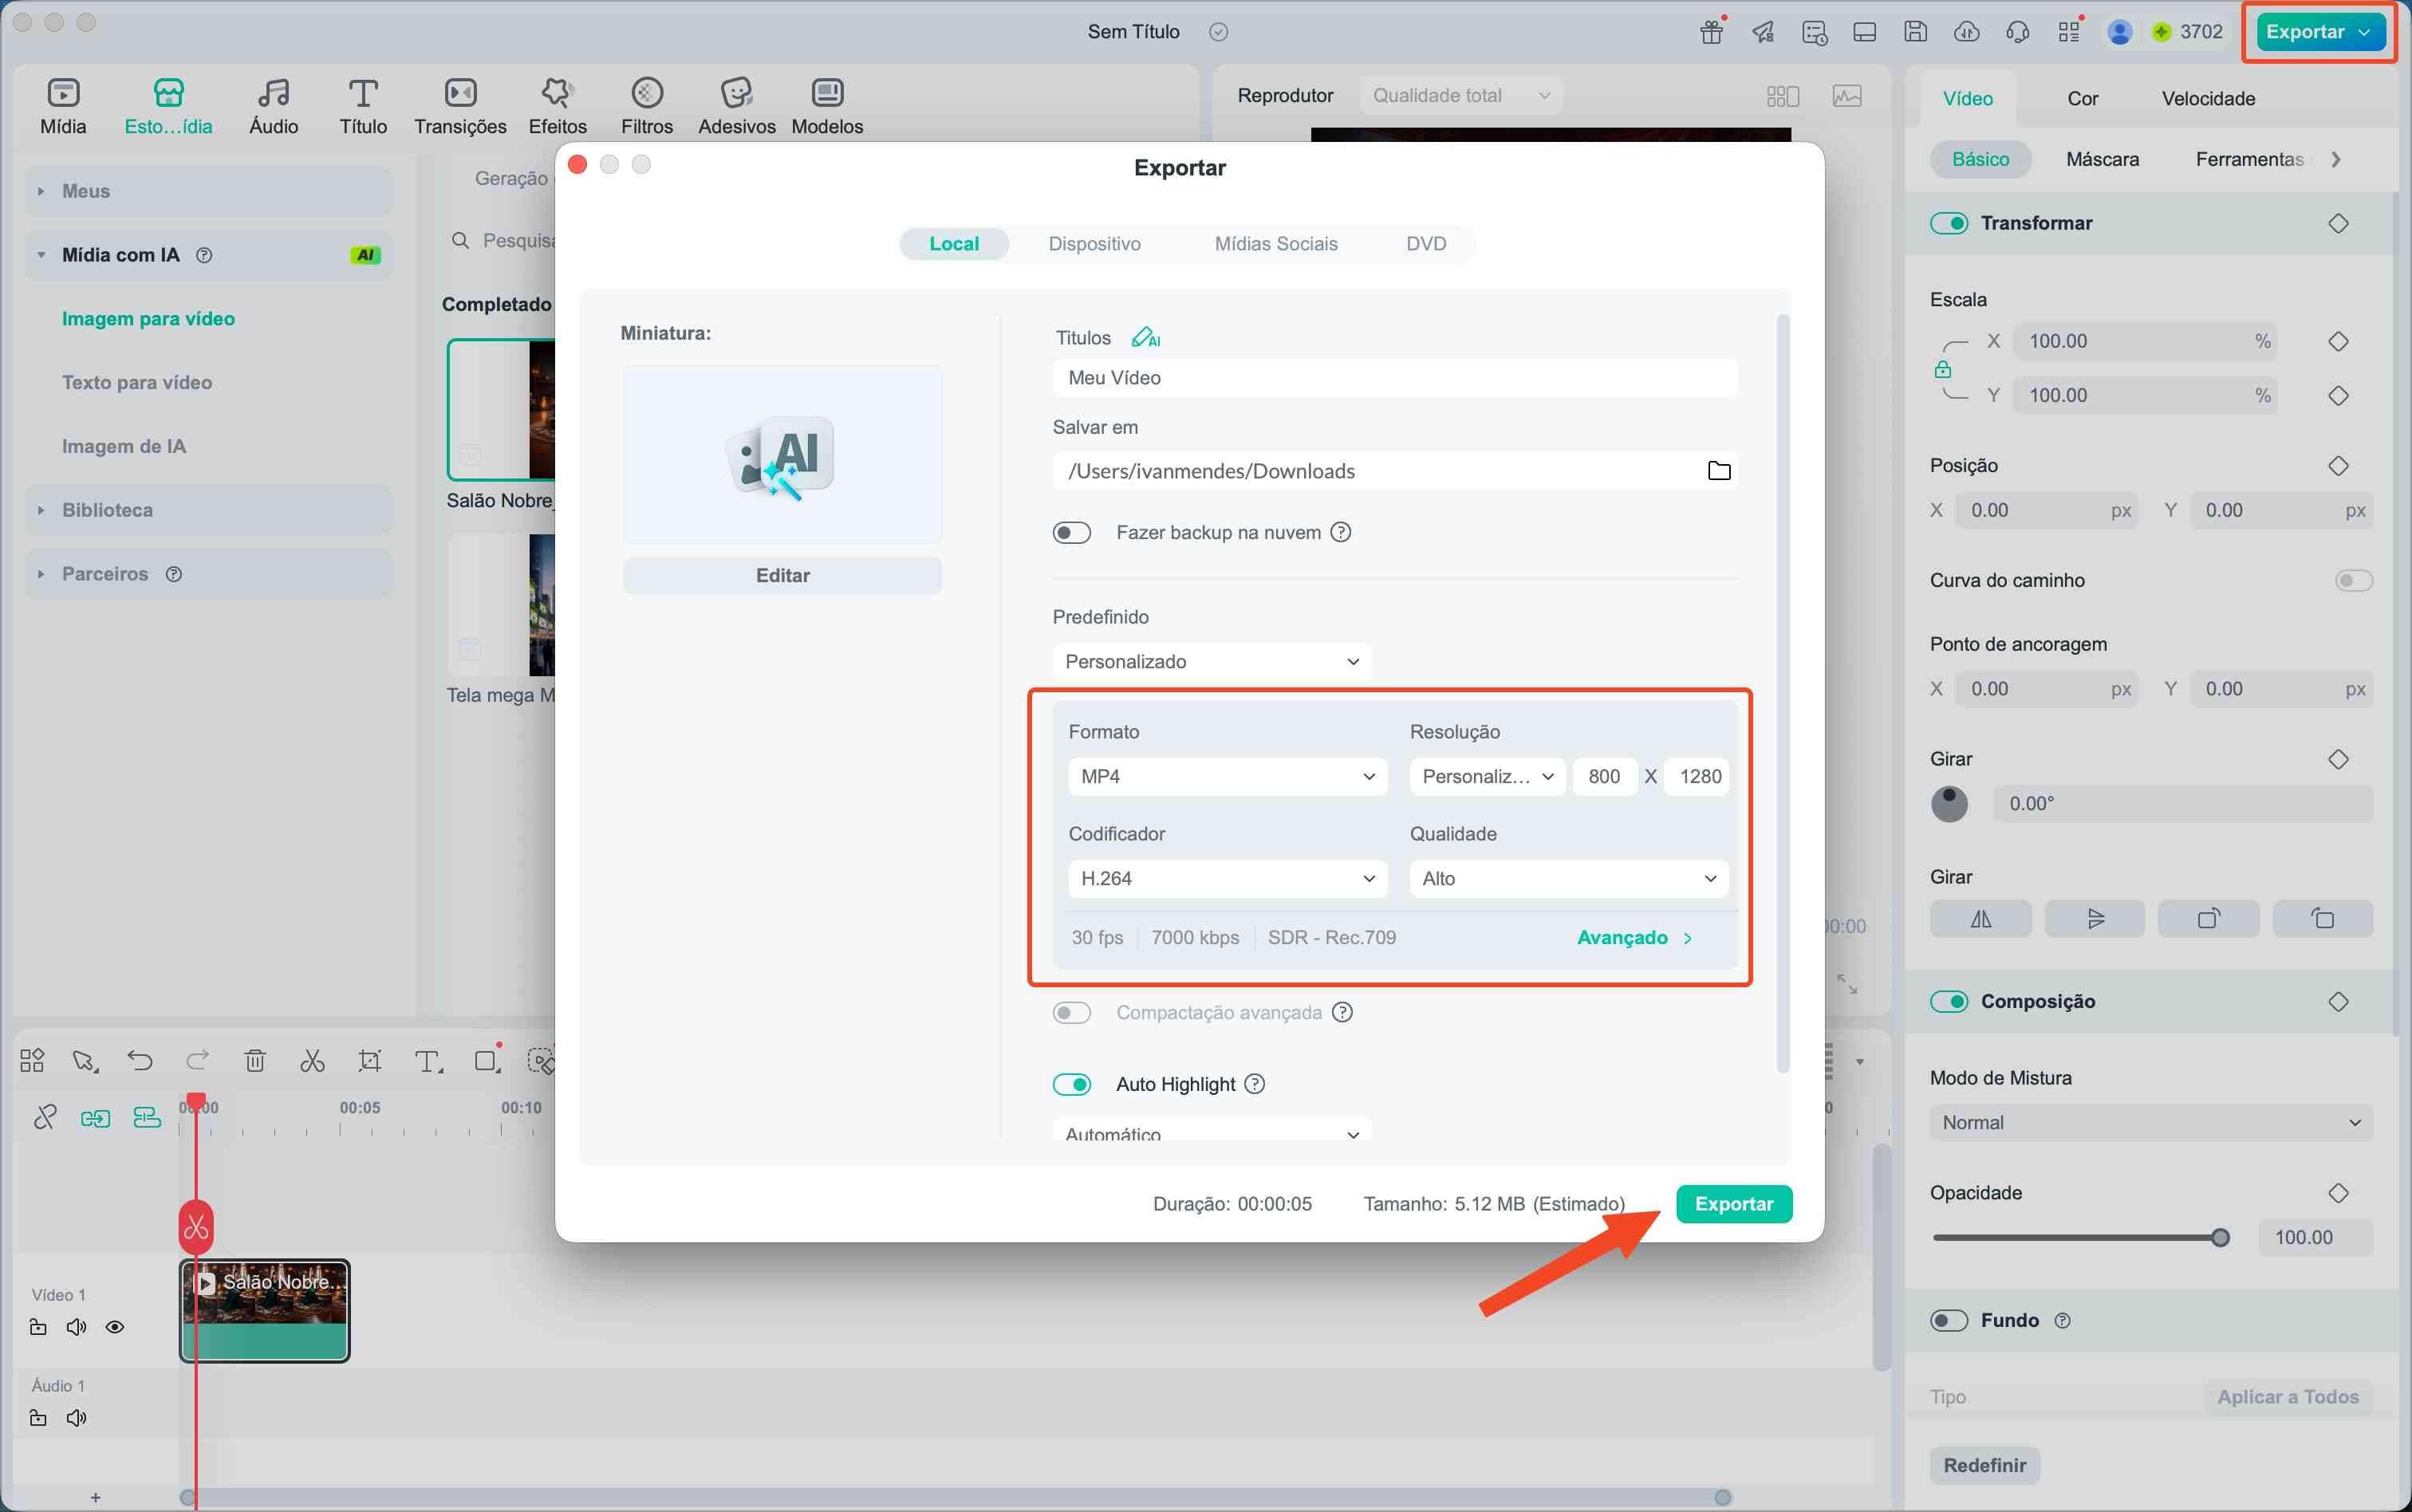Hide Vídeo 1 track with eye icon
This screenshot has width=2412, height=1512.
coord(115,1327)
